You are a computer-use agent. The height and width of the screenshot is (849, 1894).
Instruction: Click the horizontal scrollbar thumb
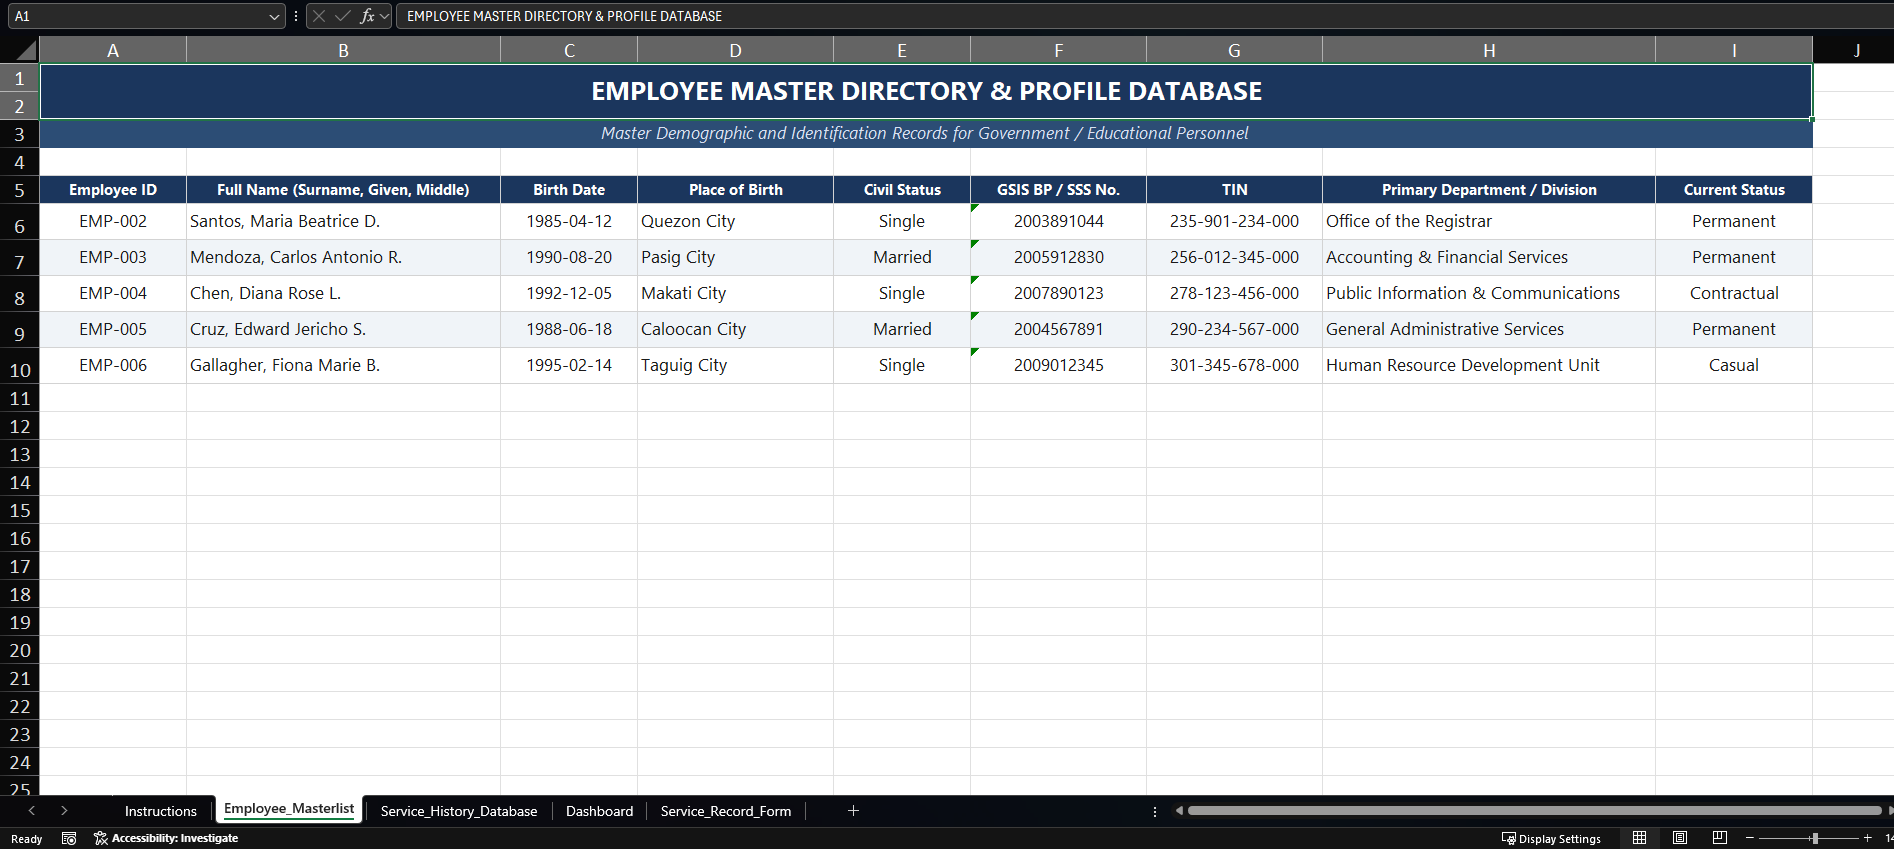[x=1535, y=811]
